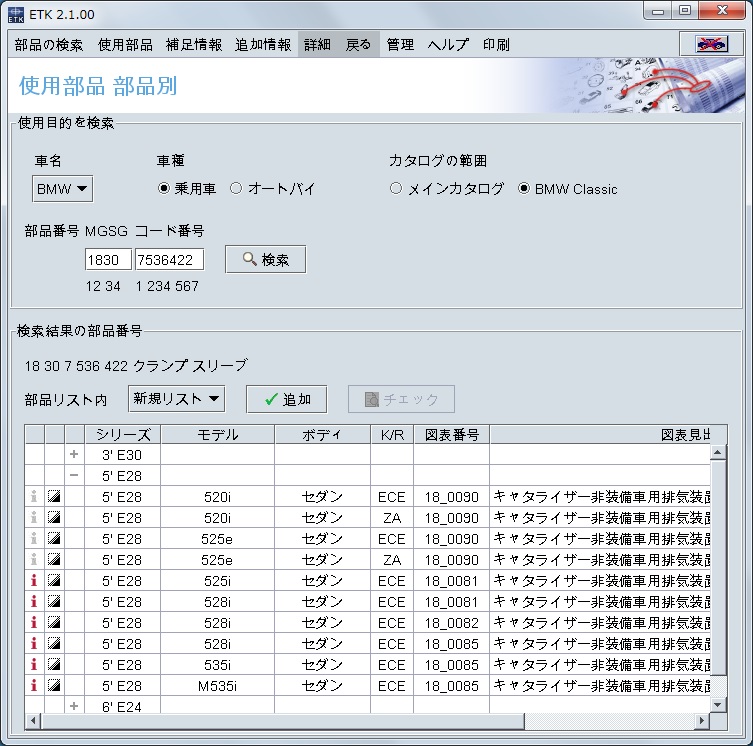
Task: Click the モデル column header
Action: [x=218, y=435]
